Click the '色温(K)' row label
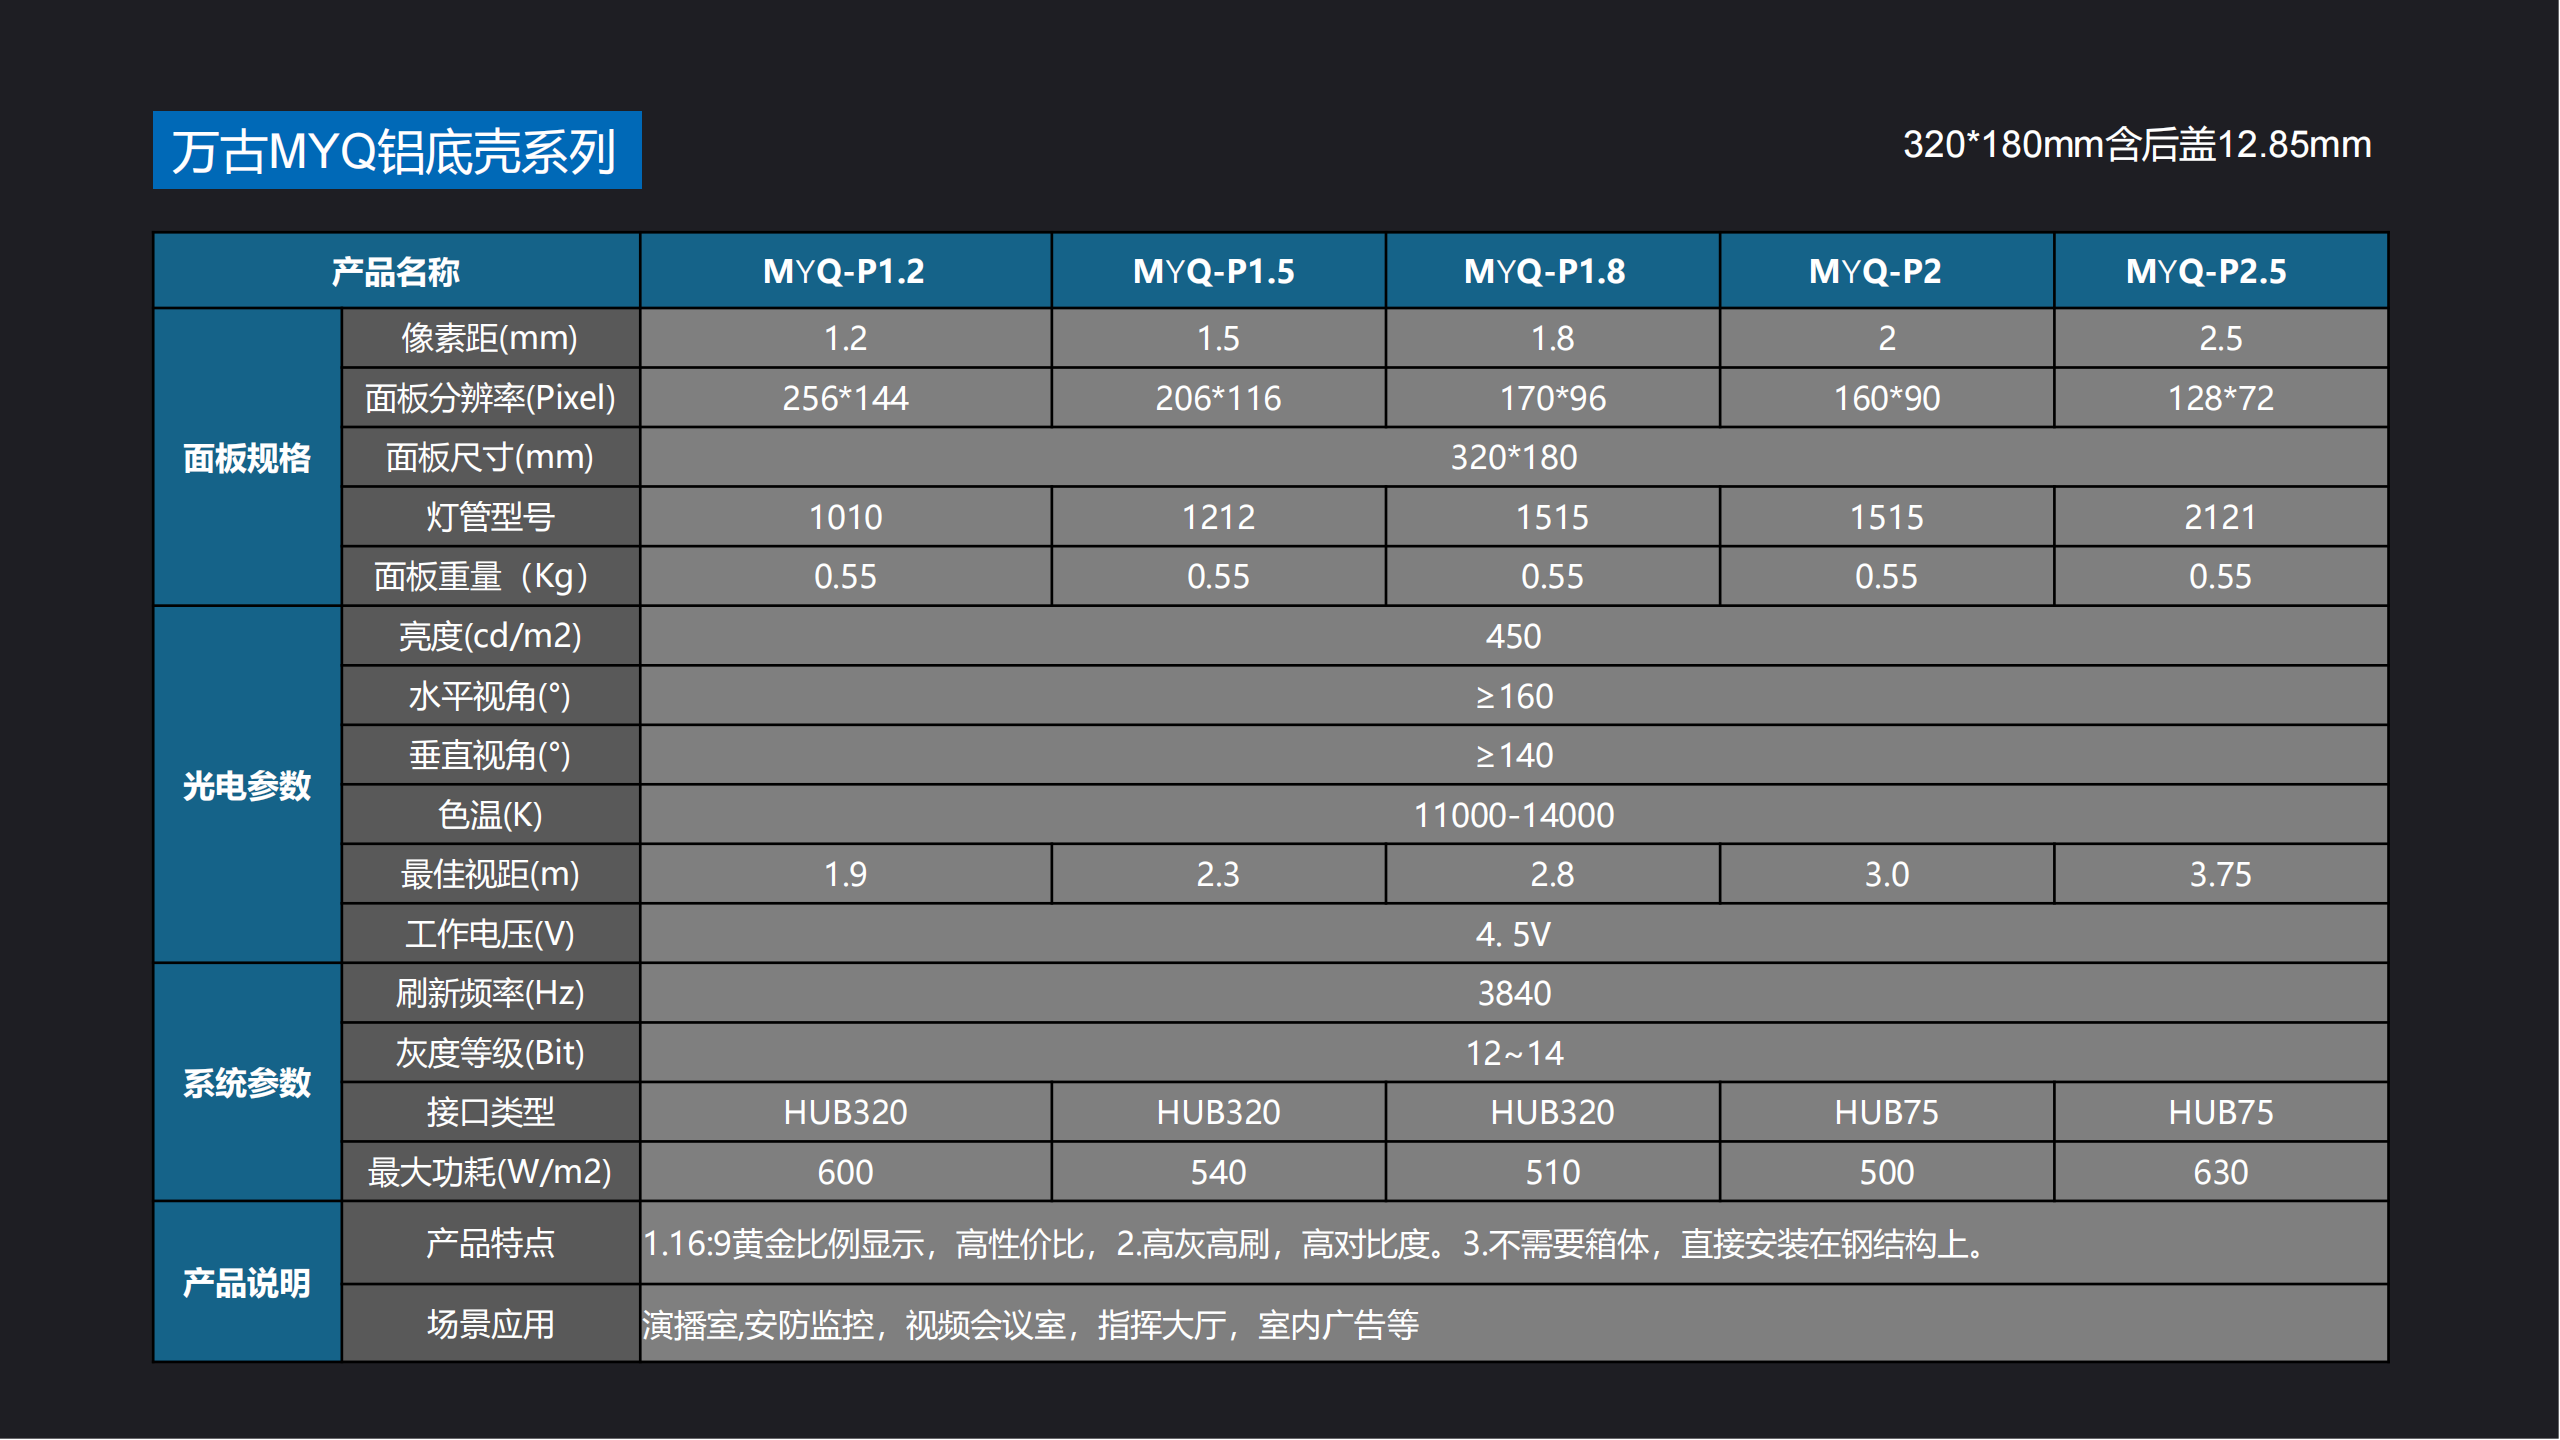The image size is (2560, 1440). click(x=490, y=815)
